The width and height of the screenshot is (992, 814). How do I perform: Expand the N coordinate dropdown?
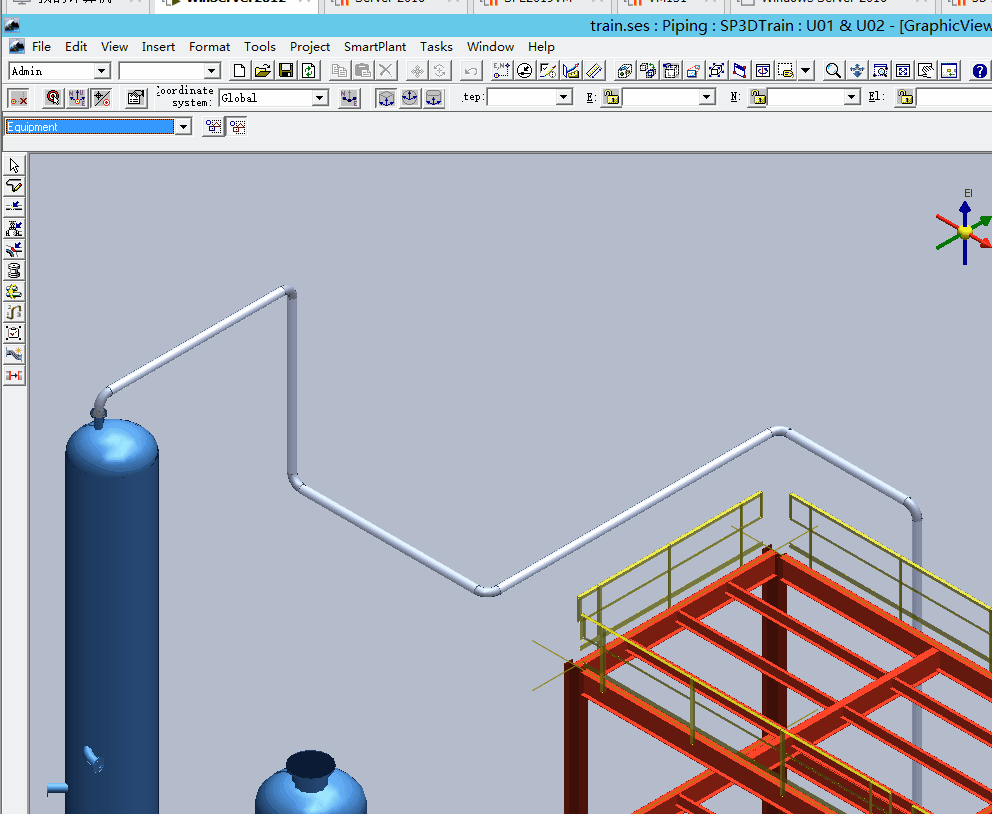(x=852, y=97)
